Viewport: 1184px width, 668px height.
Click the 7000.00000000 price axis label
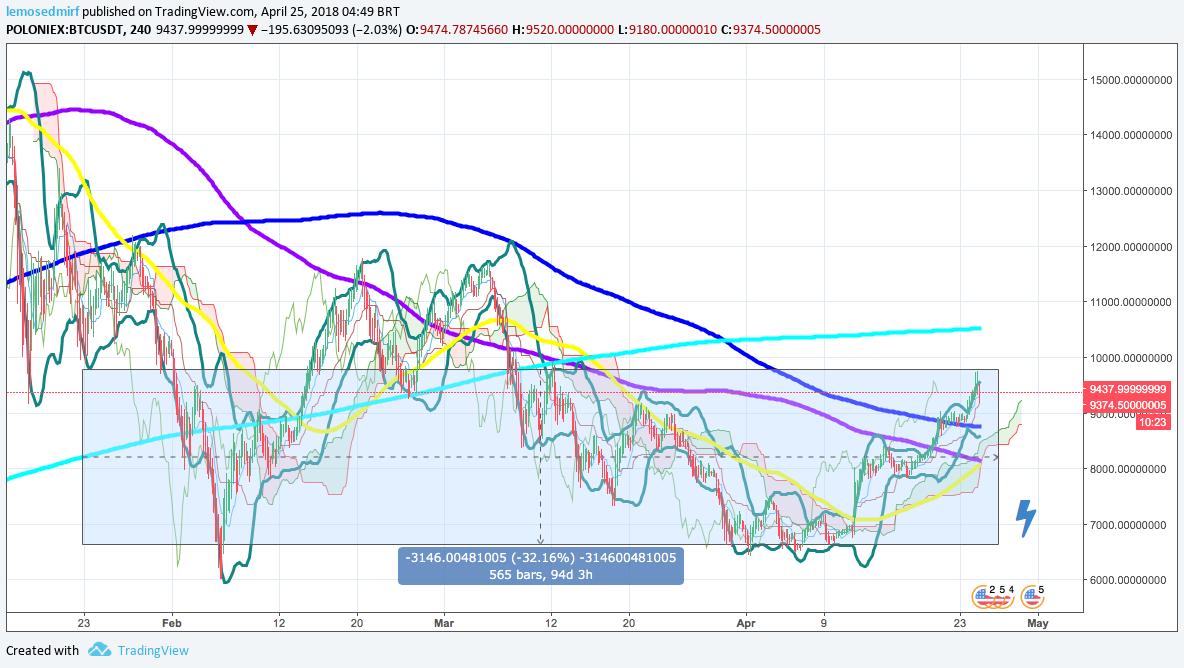pos(1130,525)
